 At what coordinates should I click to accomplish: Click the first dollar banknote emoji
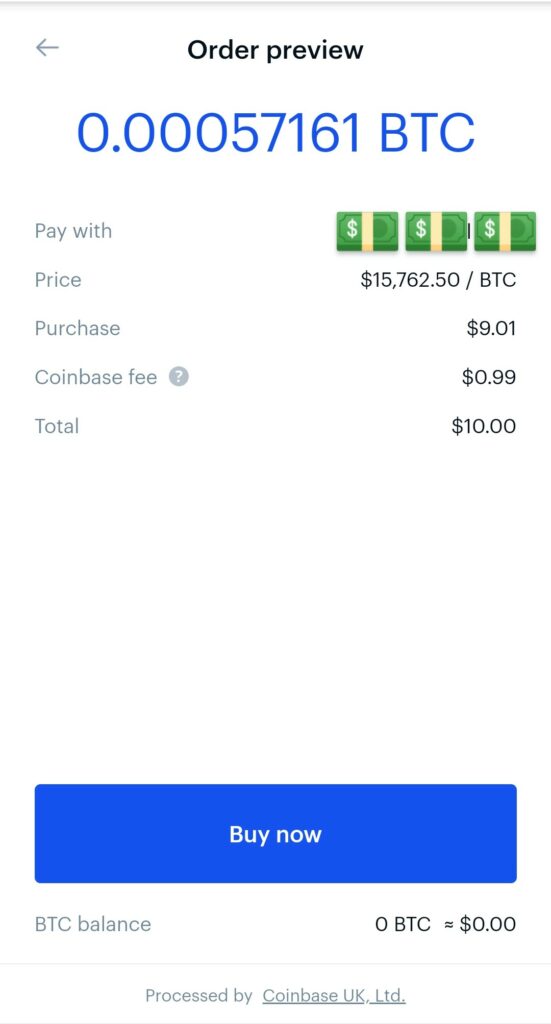(368, 231)
